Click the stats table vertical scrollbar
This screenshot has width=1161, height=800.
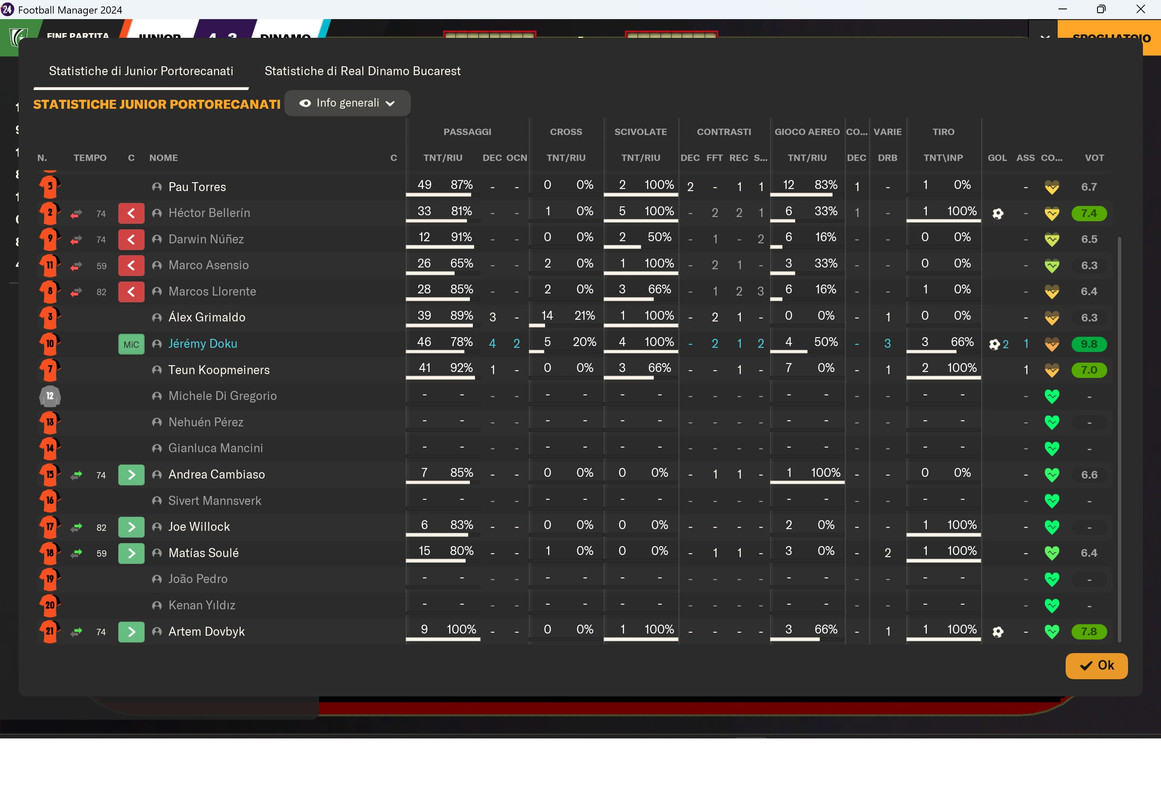point(1119,439)
